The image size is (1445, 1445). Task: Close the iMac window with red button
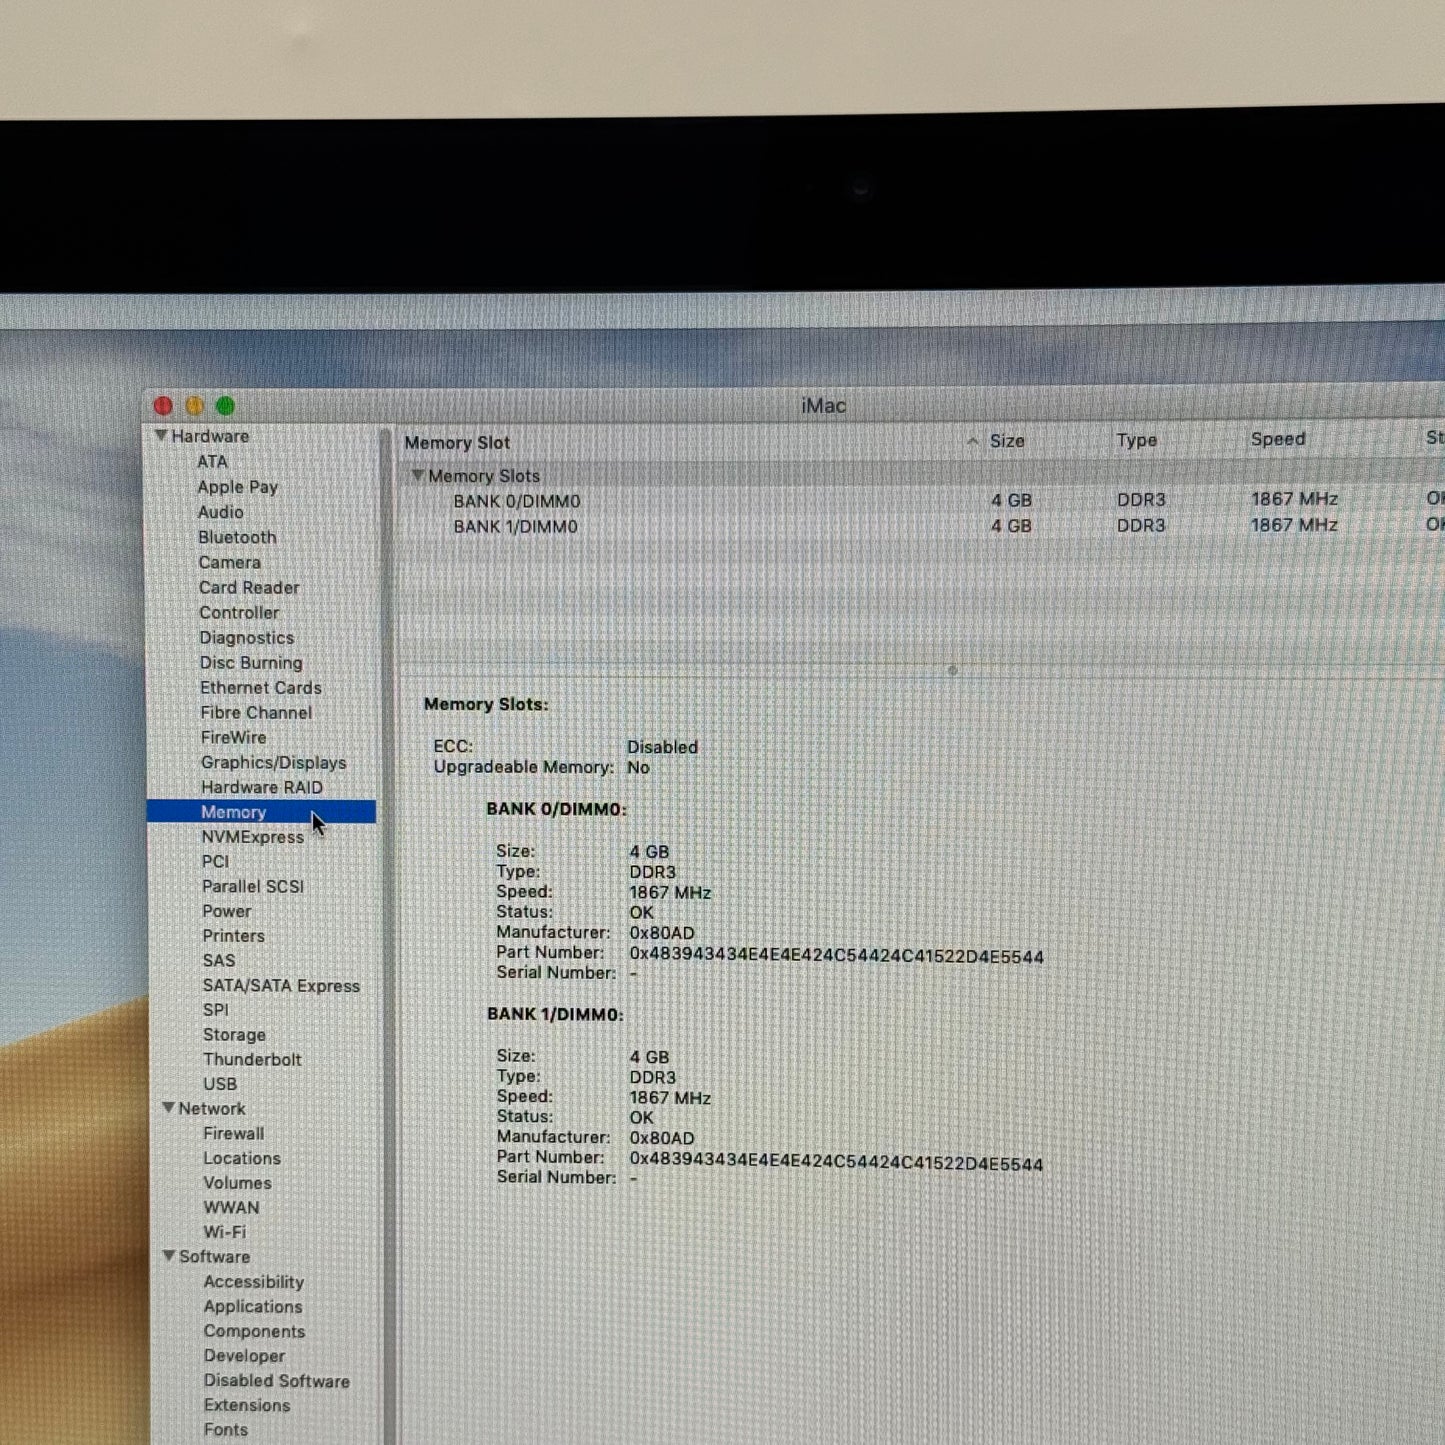pos(163,406)
